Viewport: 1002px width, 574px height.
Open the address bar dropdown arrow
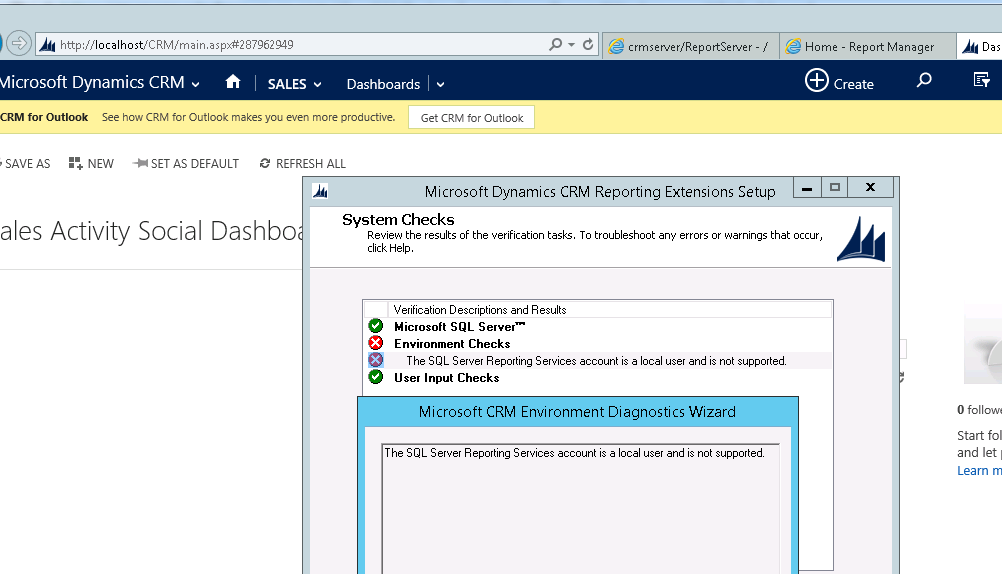coord(571,45)
